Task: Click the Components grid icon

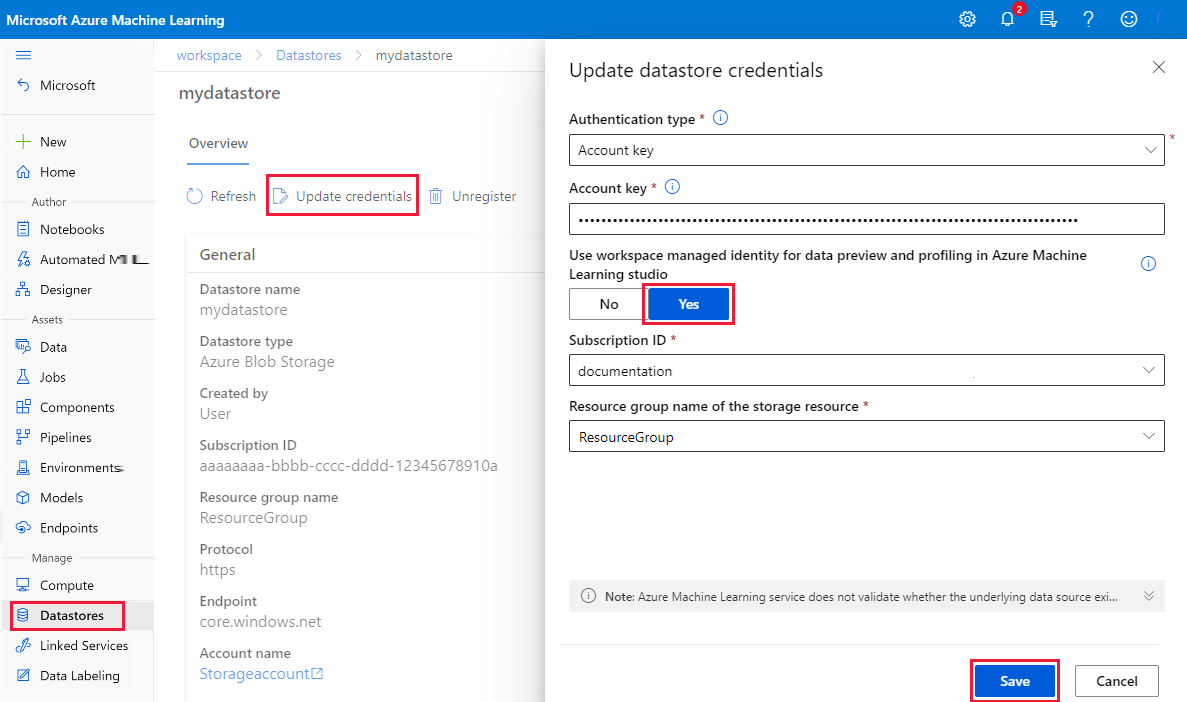Action: click(x=23, y=407)
